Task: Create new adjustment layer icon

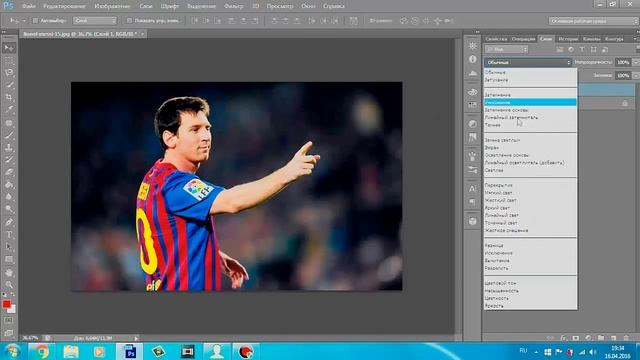Action: [588, 338]
